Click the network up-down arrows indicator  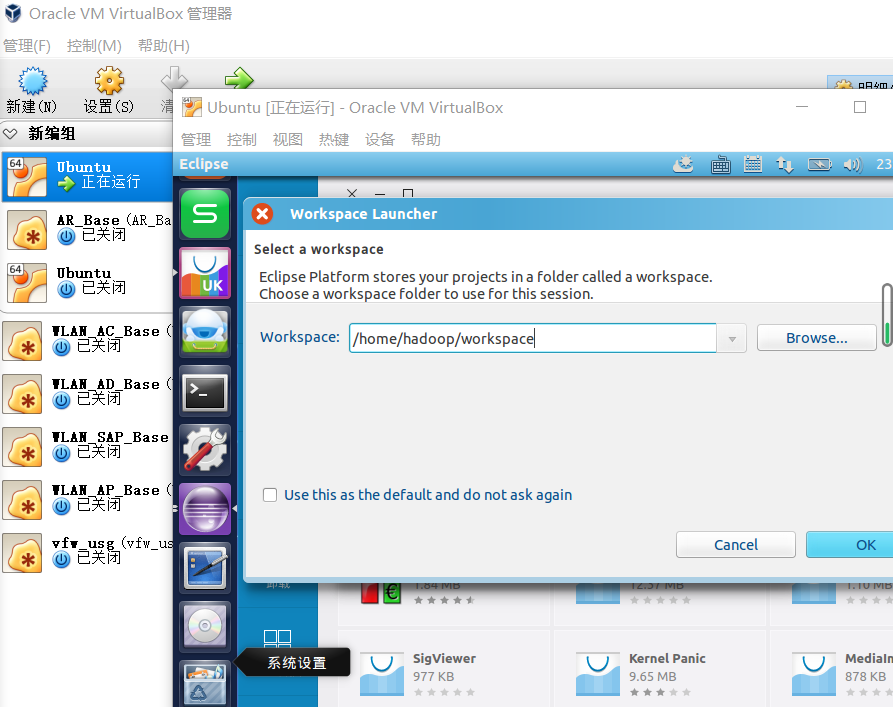785,165
